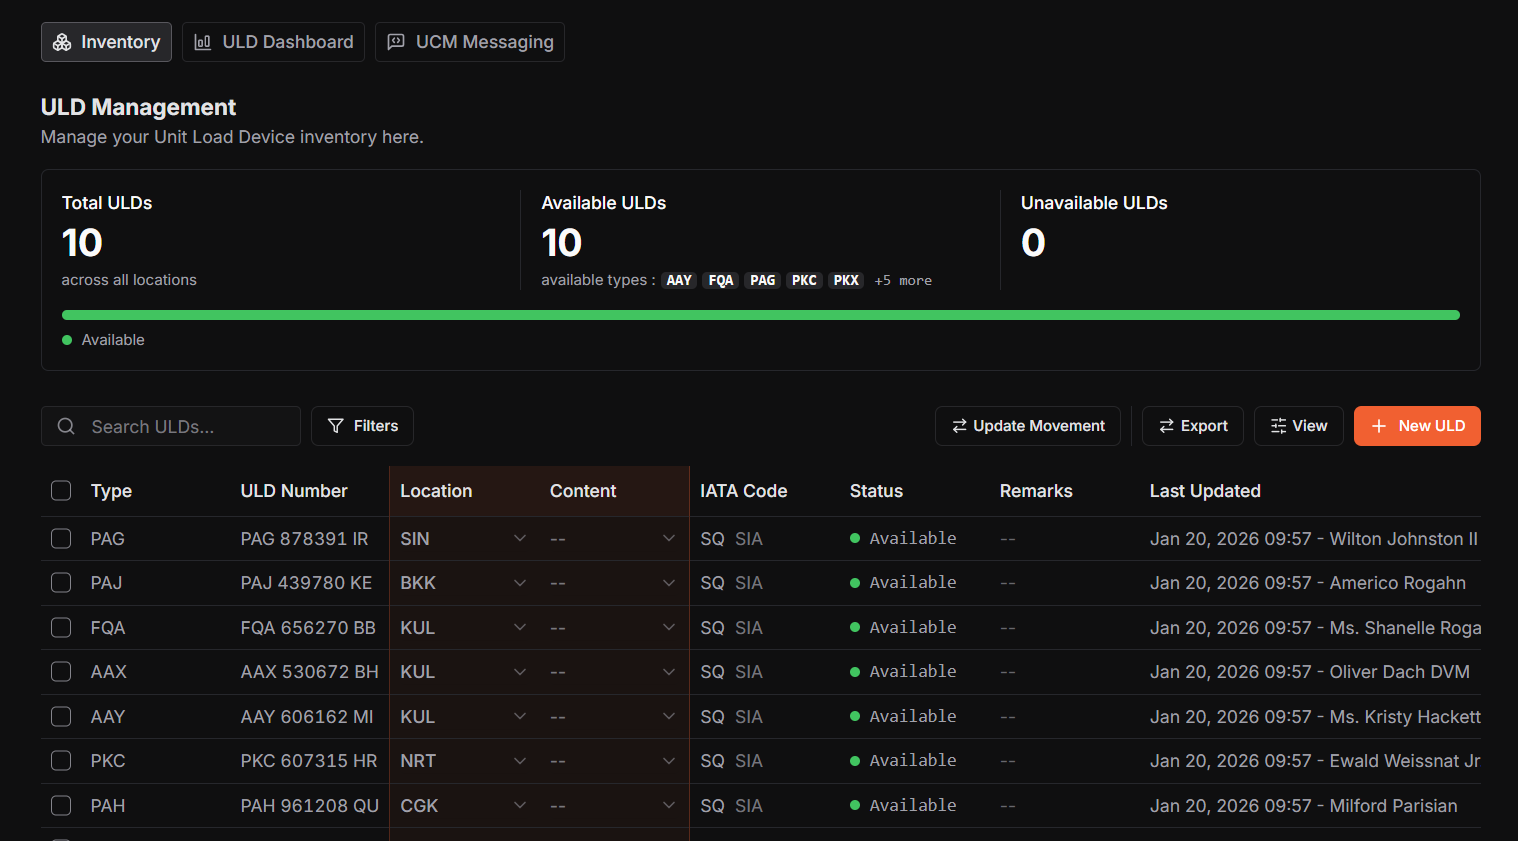Click the funnel icon on the Filters button
This screenshot has height=841, width=1518.
point(337,425)
